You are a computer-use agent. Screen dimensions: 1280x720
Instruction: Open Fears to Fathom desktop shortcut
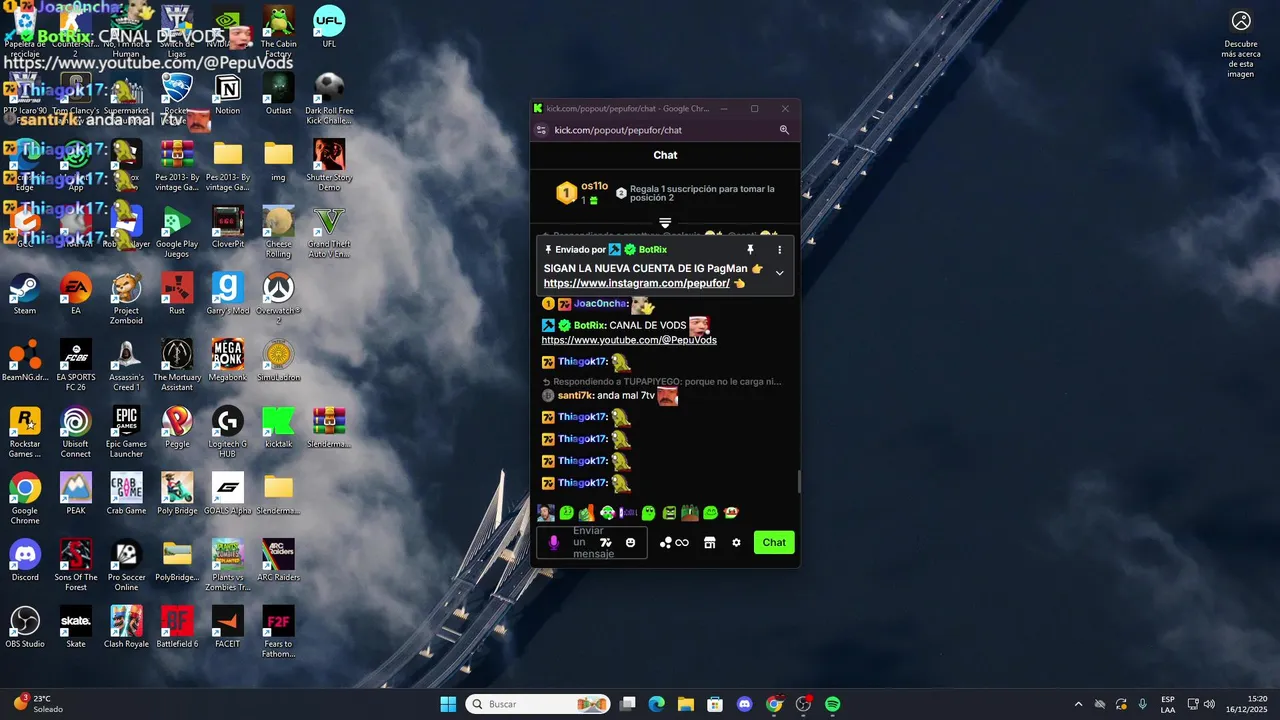pos(278,632)
